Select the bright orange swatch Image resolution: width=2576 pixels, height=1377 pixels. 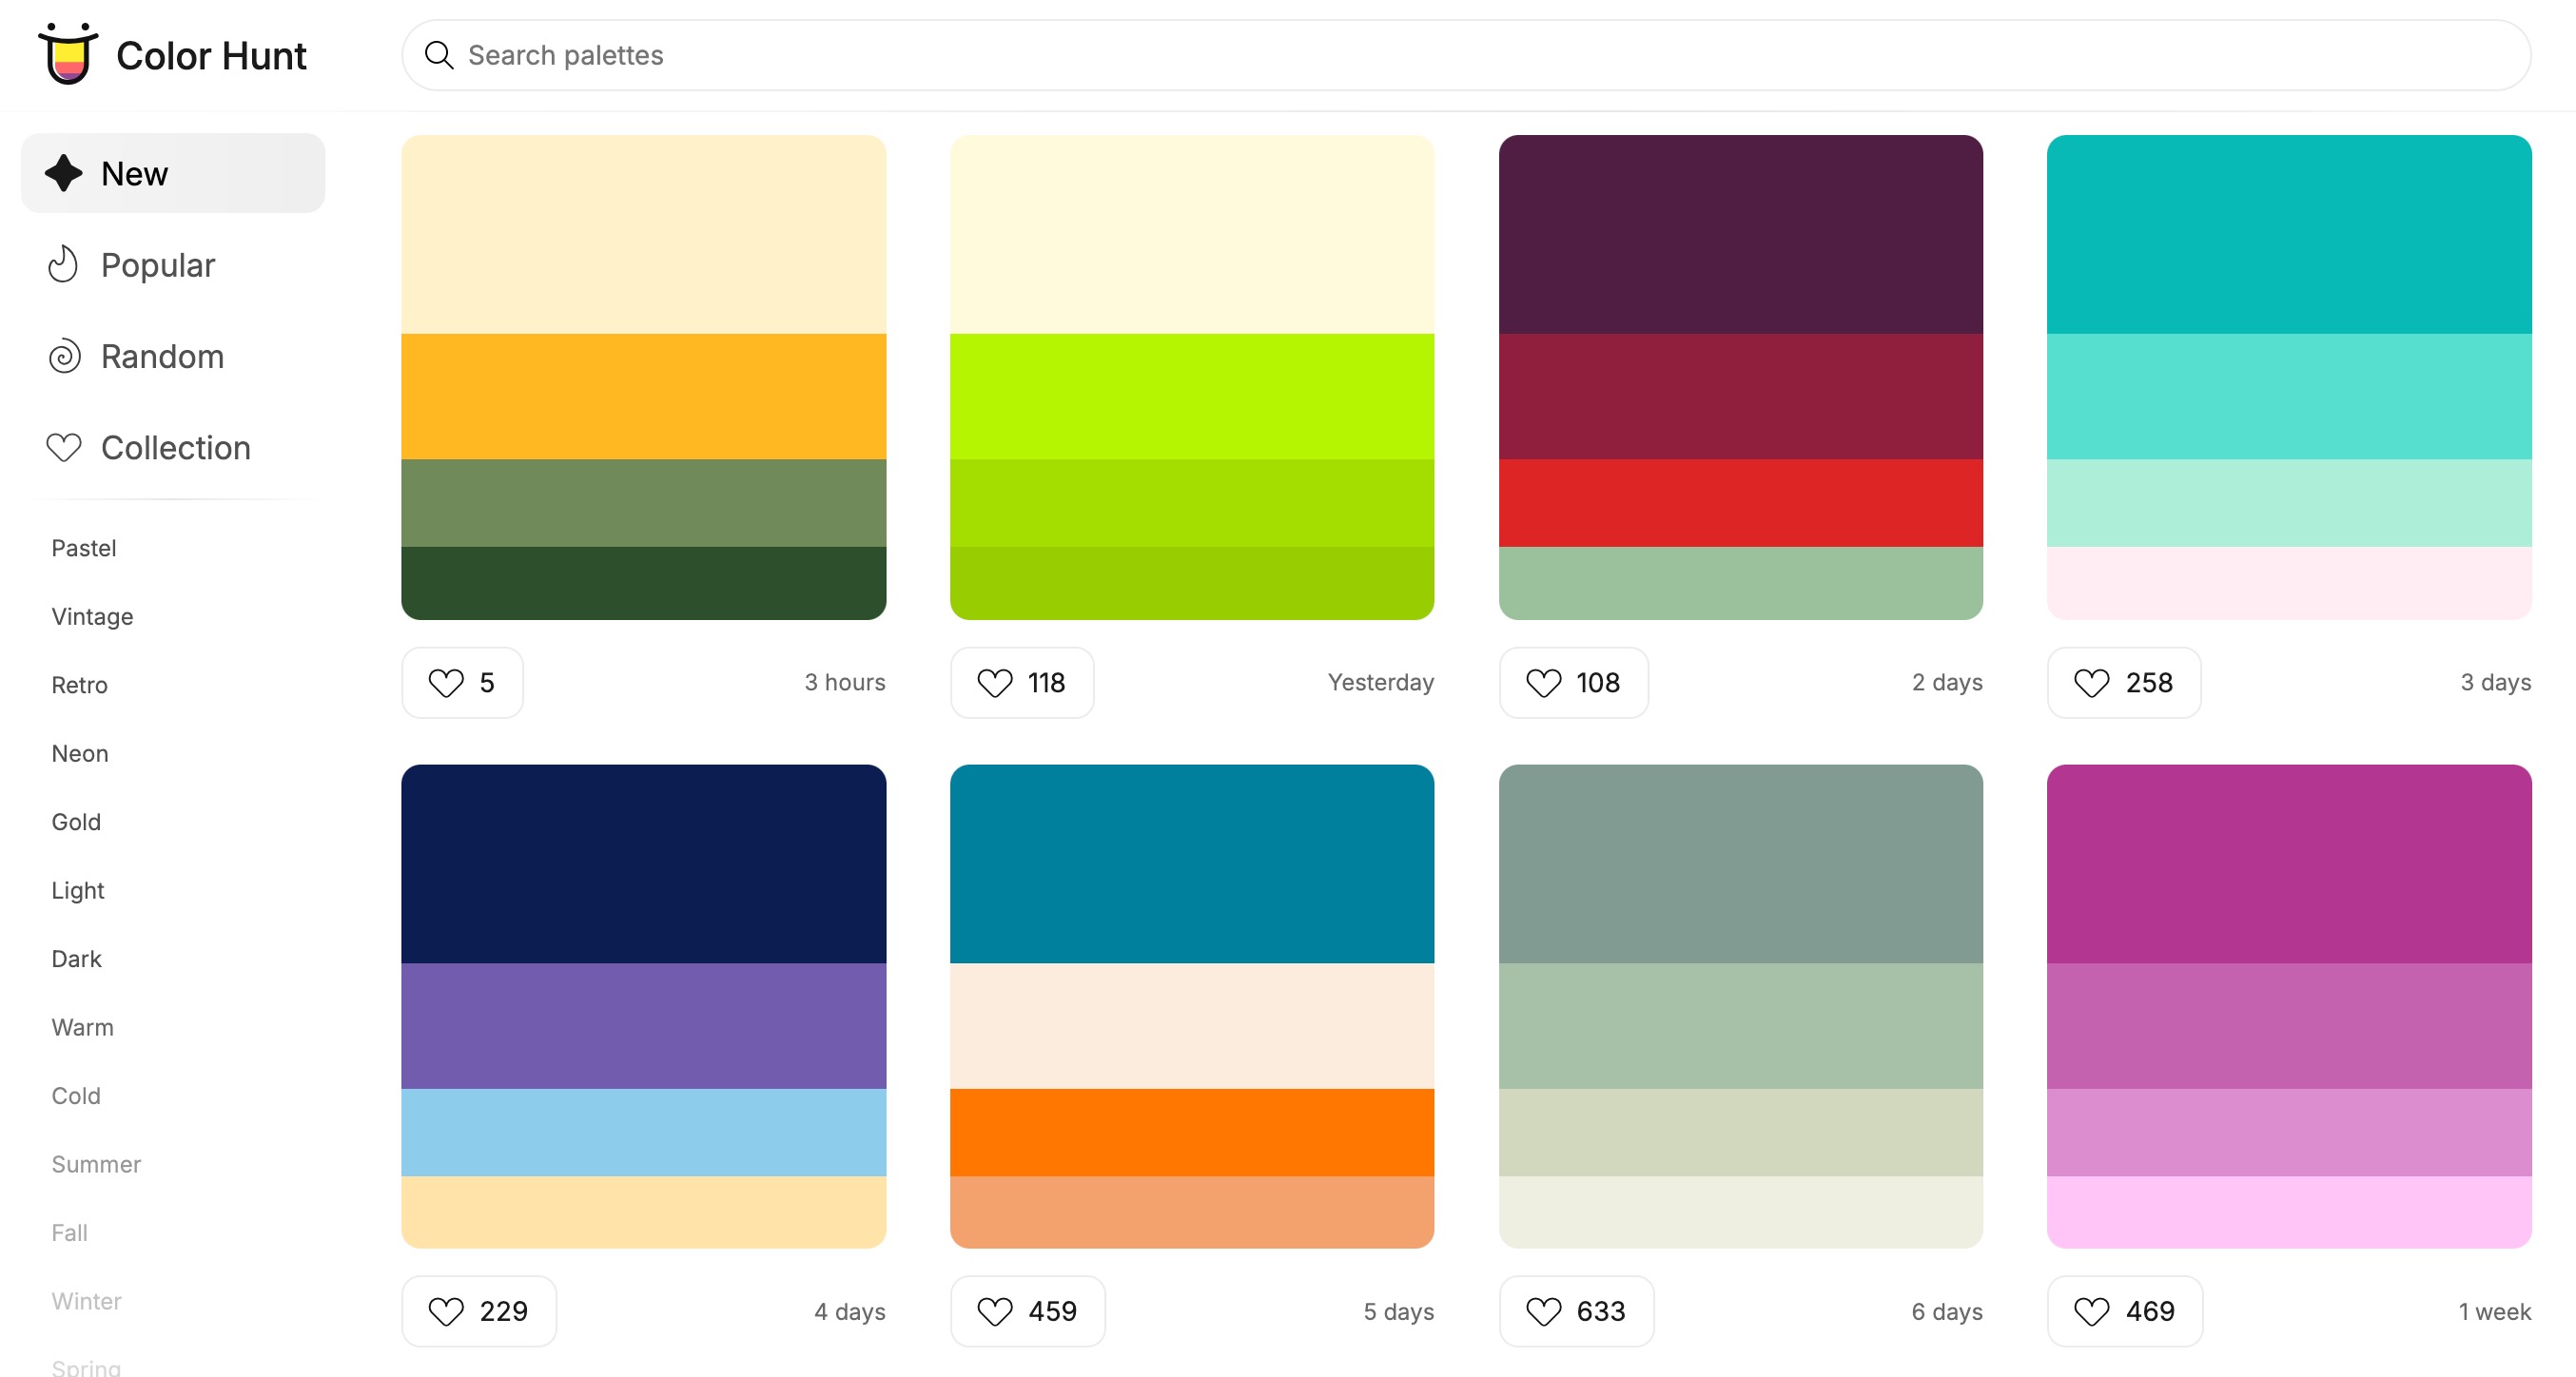click(x=1192, y=1132)
